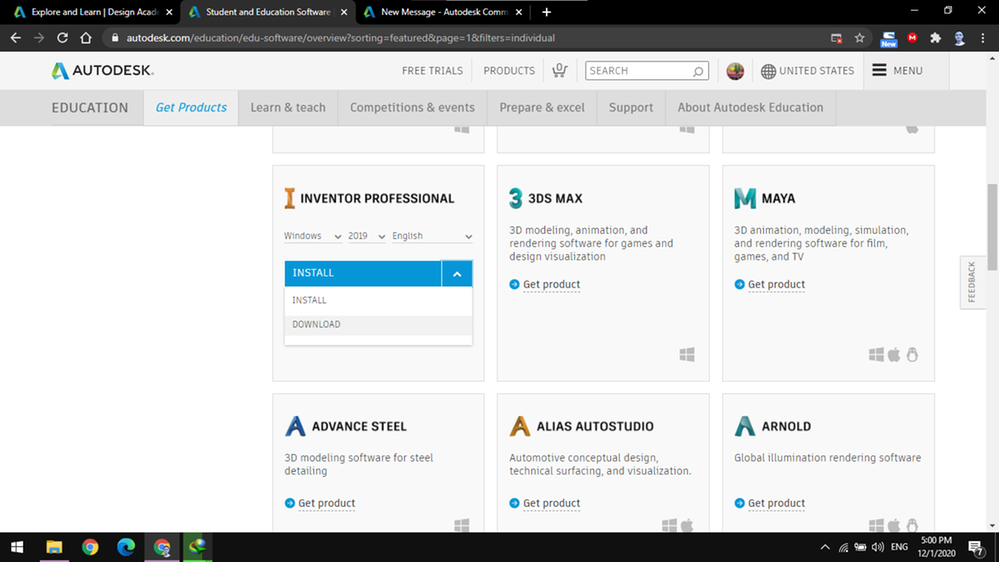This screenshot has width=999, height=562.
Task: Open a new browser tab
Action: (546, 12)
